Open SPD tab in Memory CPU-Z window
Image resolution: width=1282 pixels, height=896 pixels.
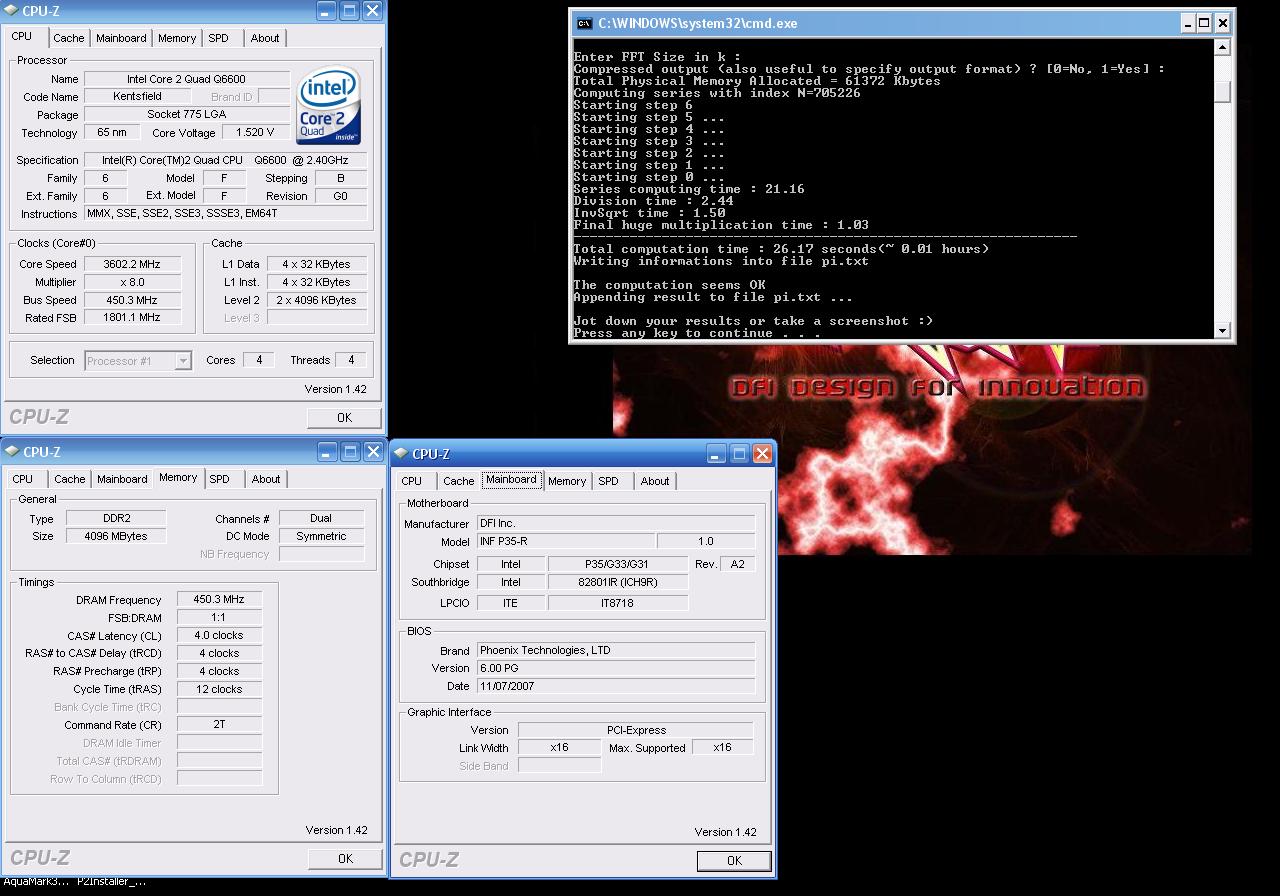tap(219, 479)
